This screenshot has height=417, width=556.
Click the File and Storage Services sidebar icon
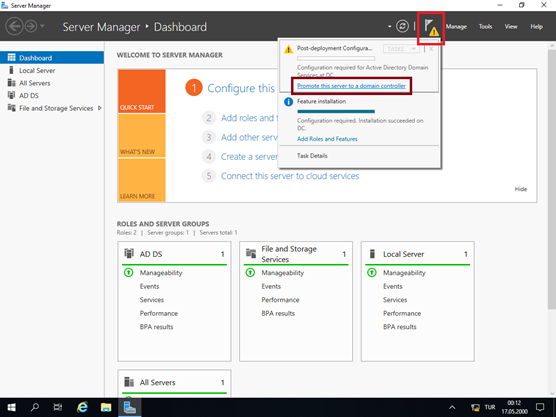[x=12, y=108]
